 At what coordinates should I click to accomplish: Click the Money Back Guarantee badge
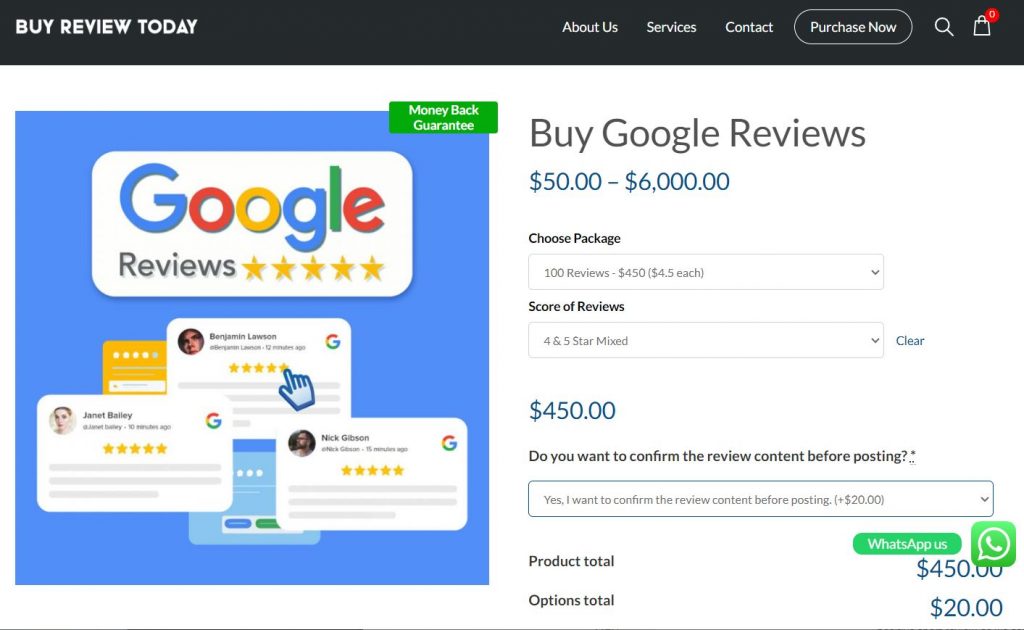click(443, 118)
